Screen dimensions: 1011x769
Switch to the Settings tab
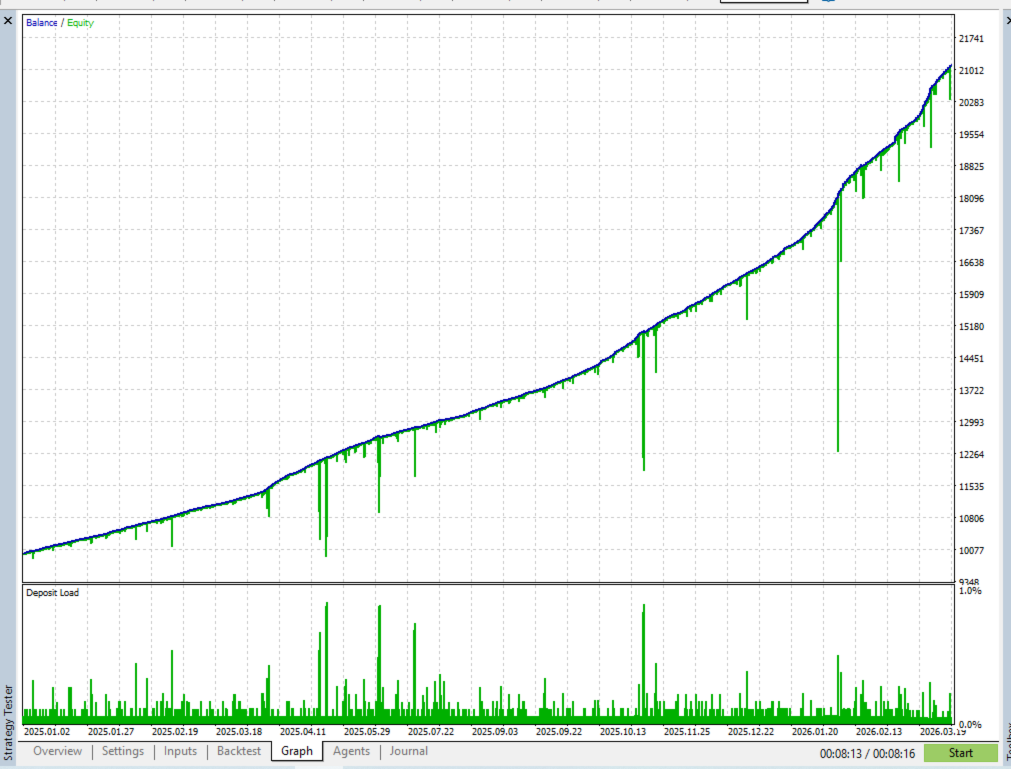(123, 751)
